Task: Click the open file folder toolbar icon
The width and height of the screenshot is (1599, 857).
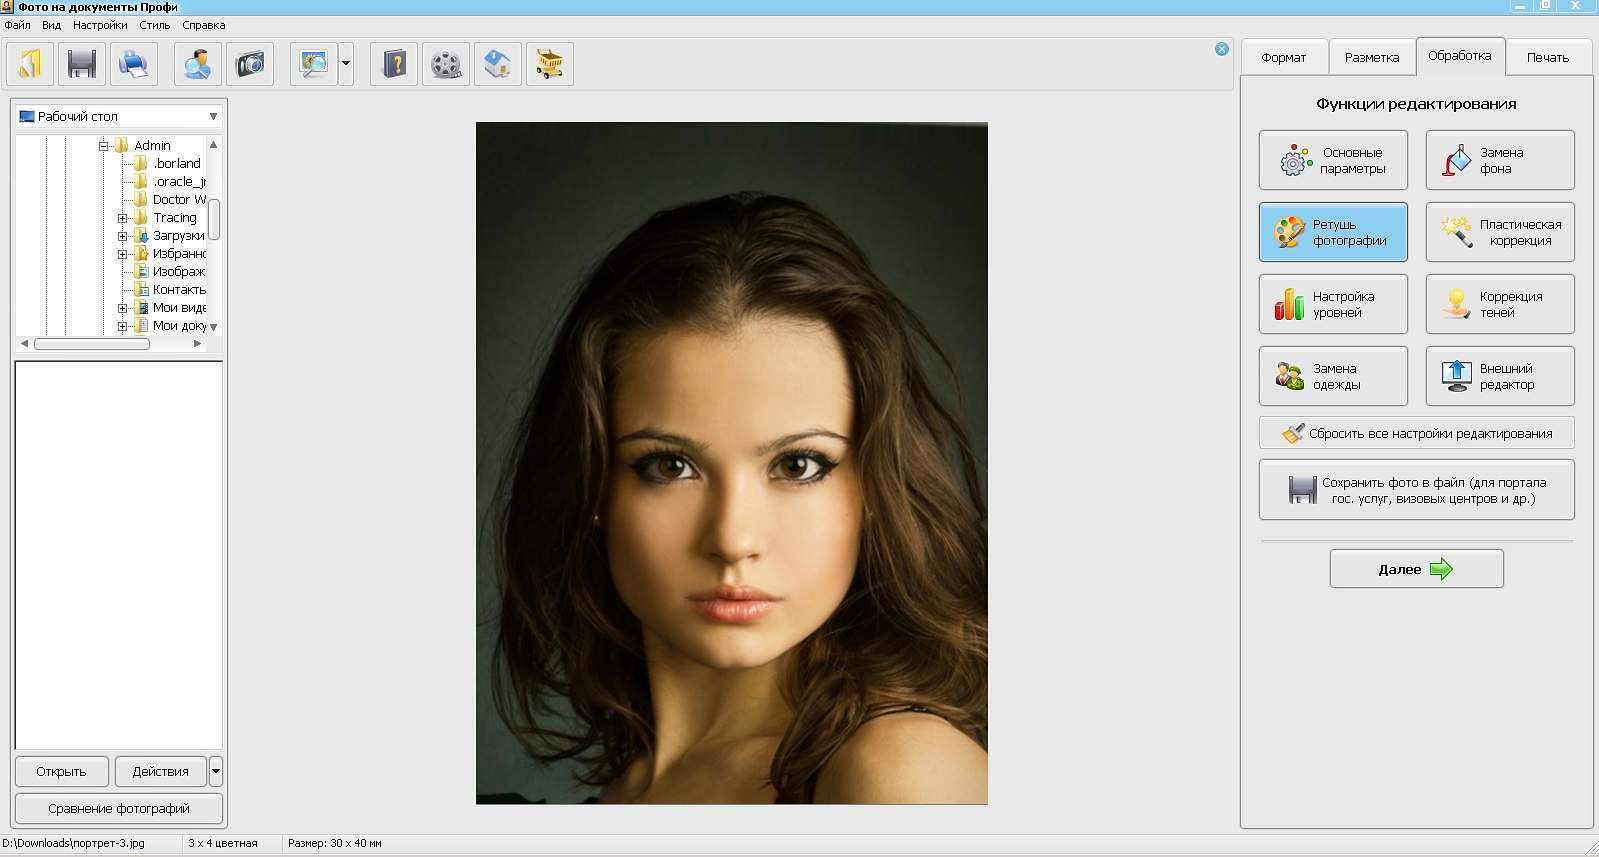Action: pyautogui.click(x=30, y=65)
